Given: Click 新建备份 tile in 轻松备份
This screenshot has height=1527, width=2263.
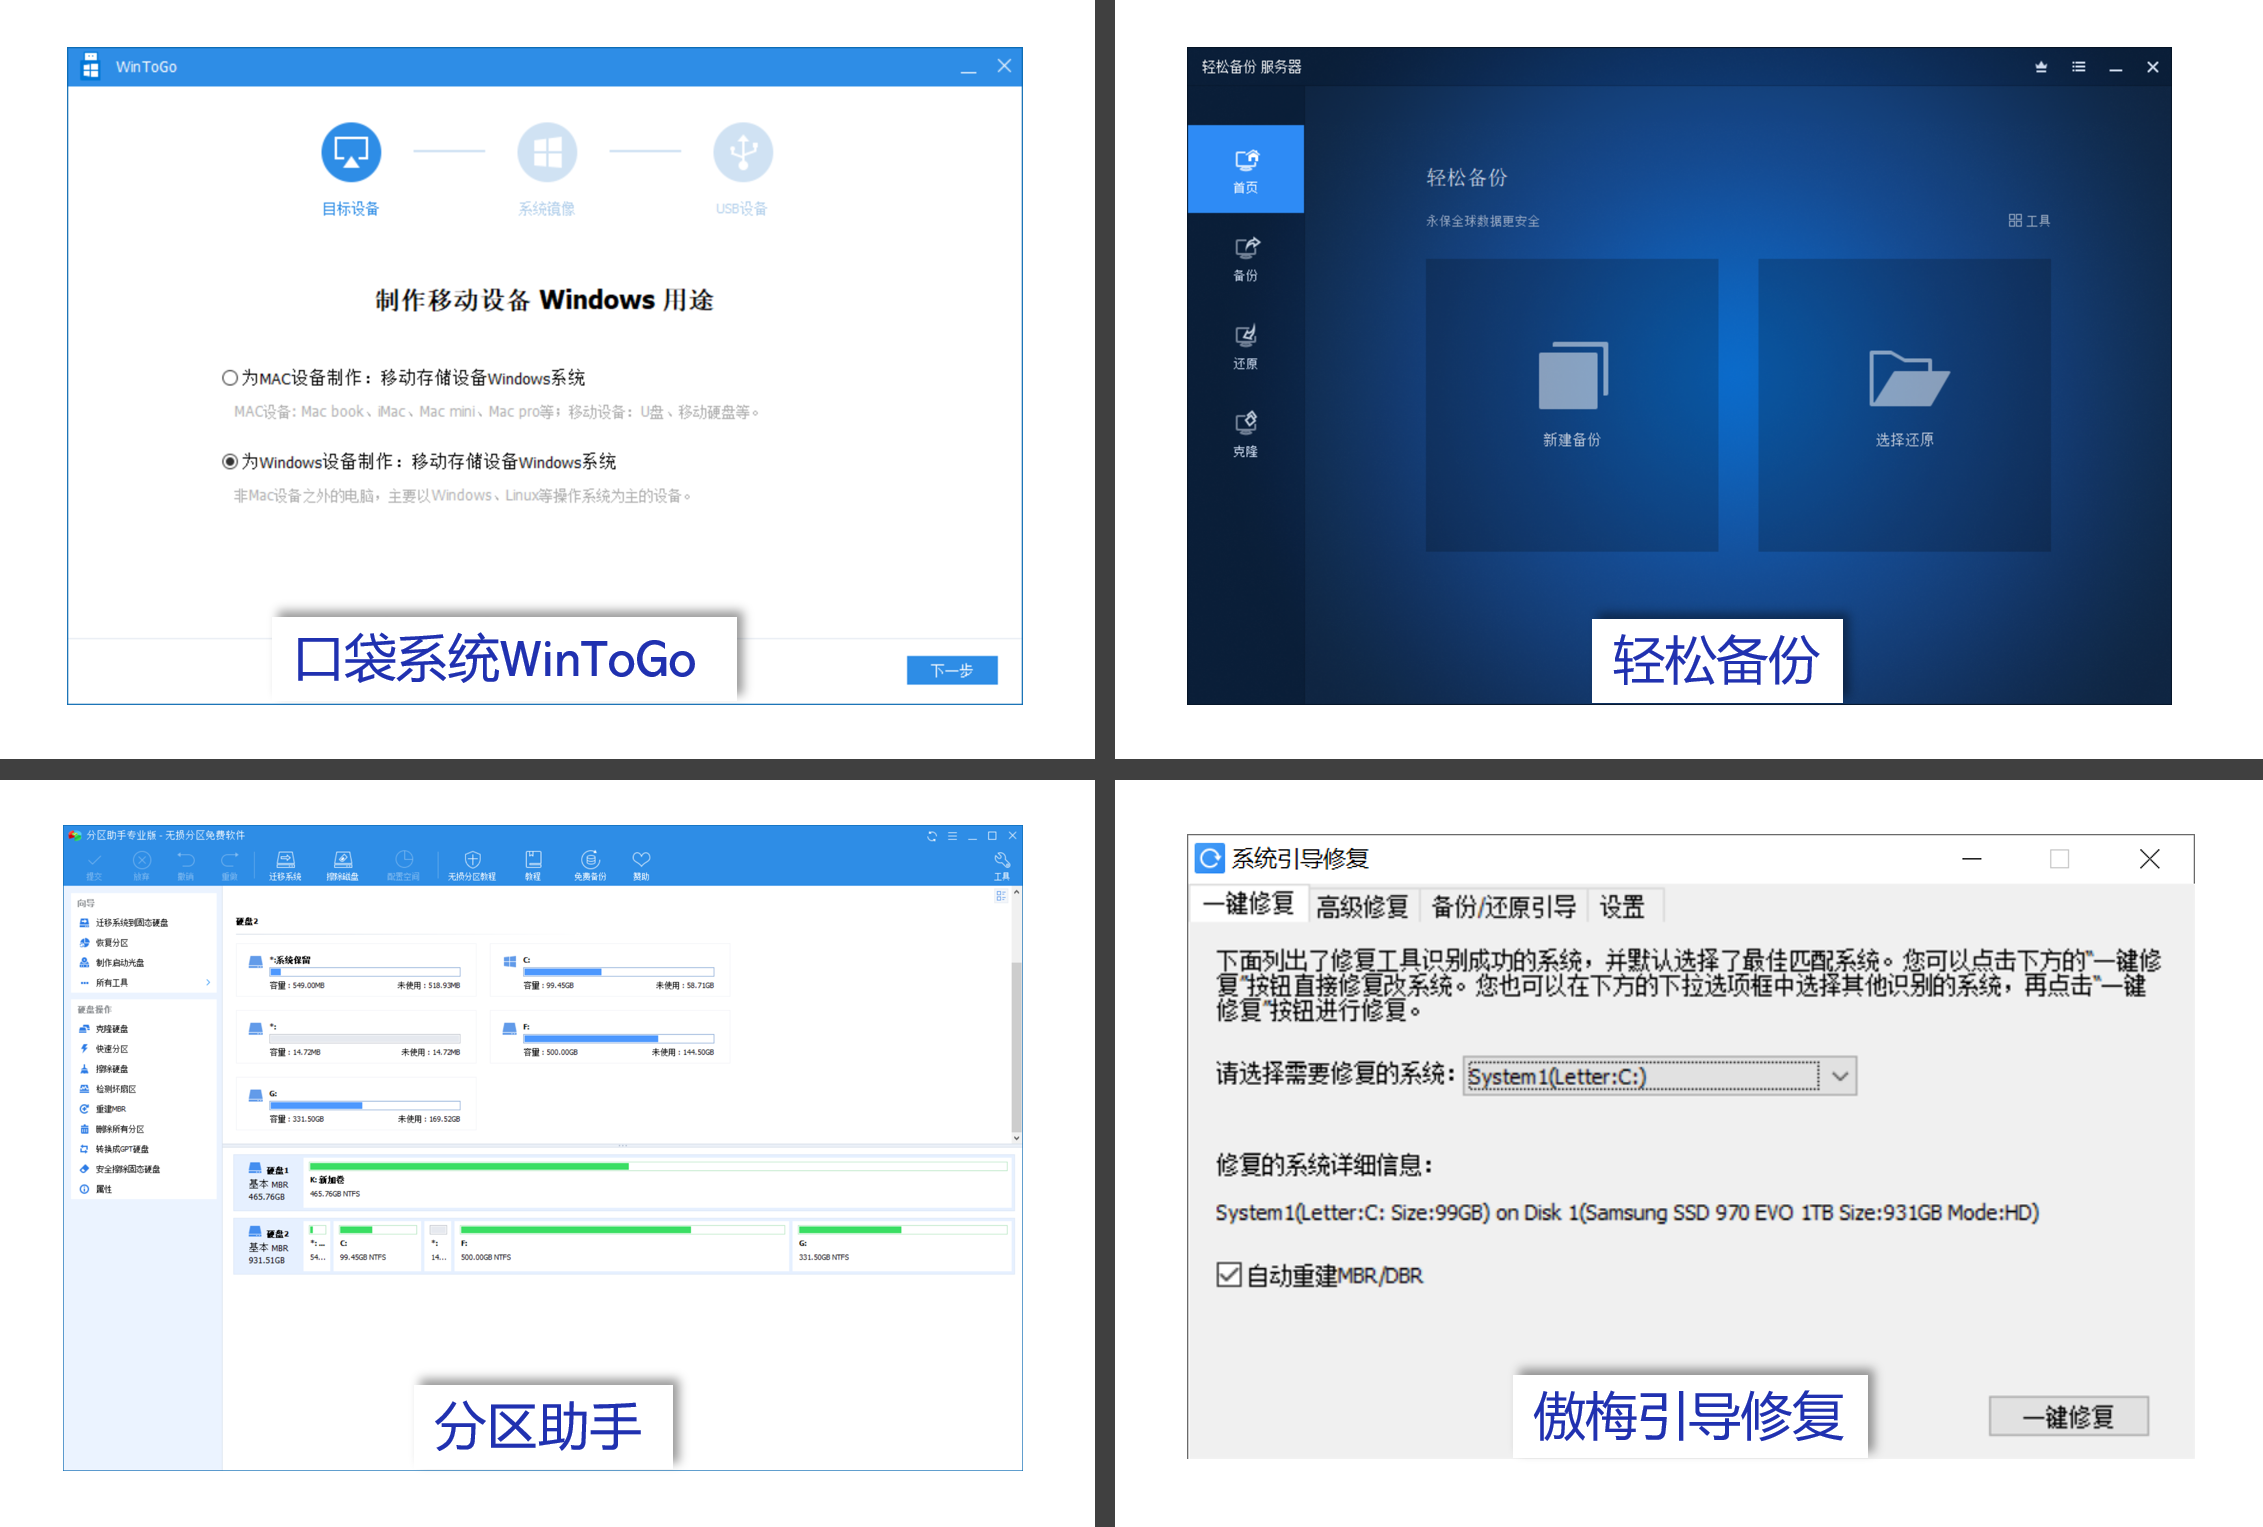Looking at the screenshot, I should [1572, 405].
